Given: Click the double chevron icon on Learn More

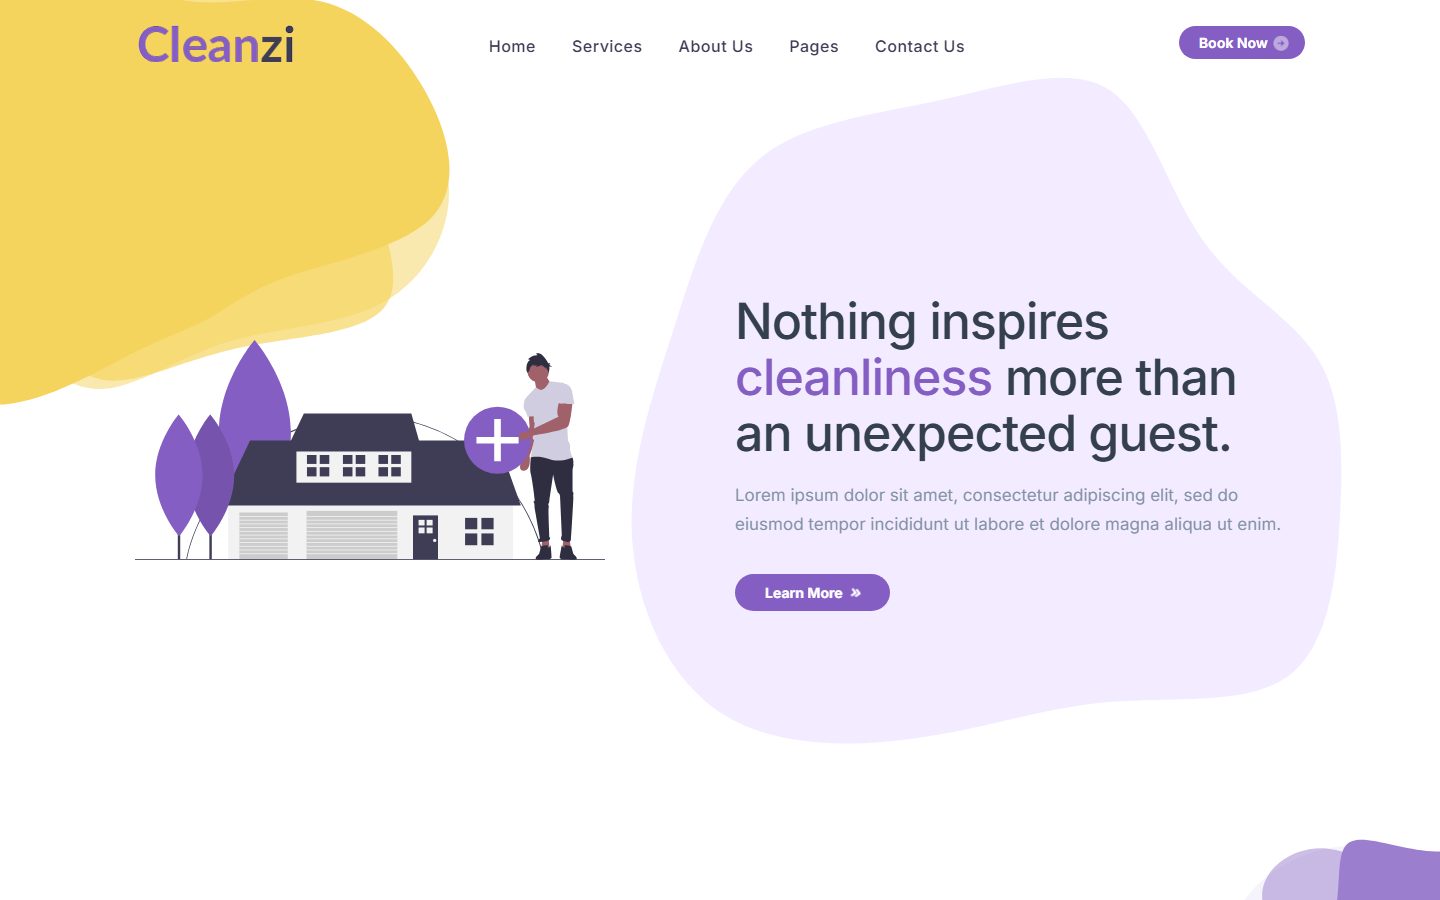Looking at the screenshot, I should coord(856,593).
